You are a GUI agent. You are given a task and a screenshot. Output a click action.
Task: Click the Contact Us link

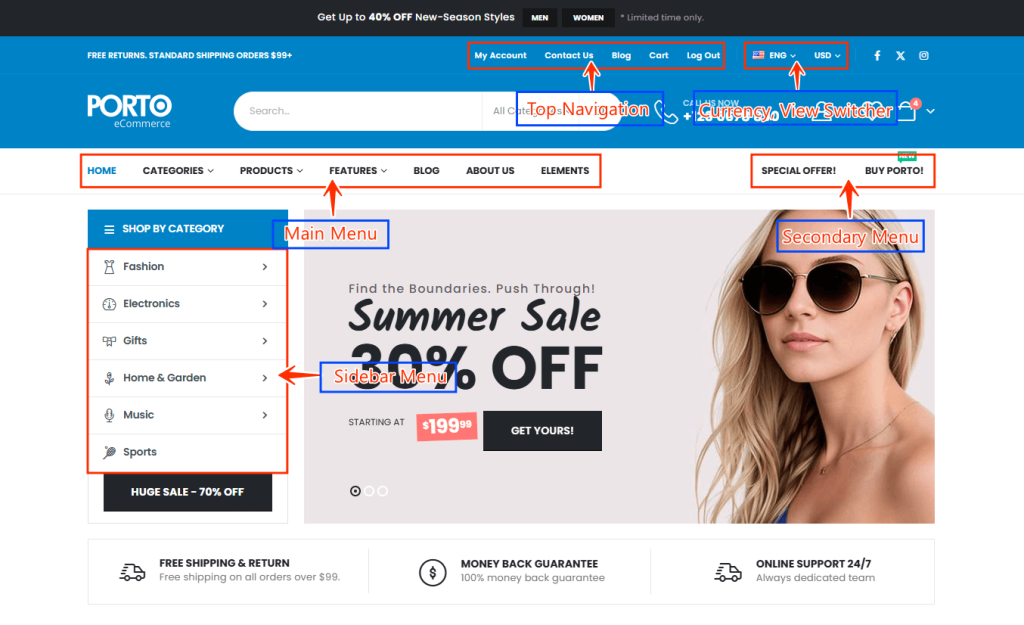click(569, 56)
